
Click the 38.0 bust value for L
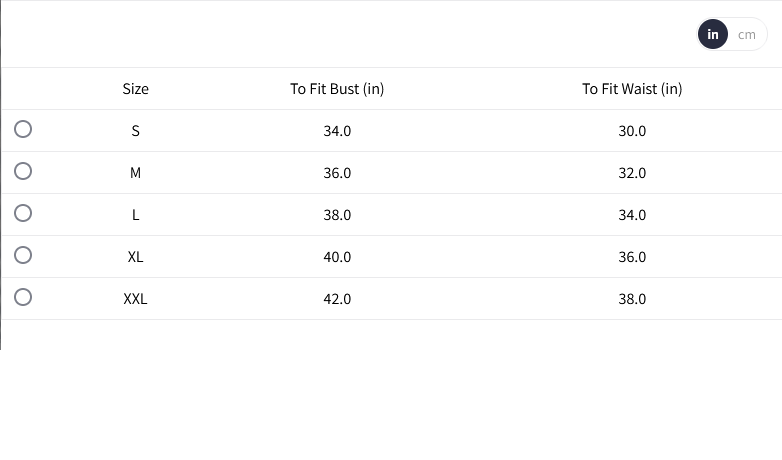click(337, 215)
